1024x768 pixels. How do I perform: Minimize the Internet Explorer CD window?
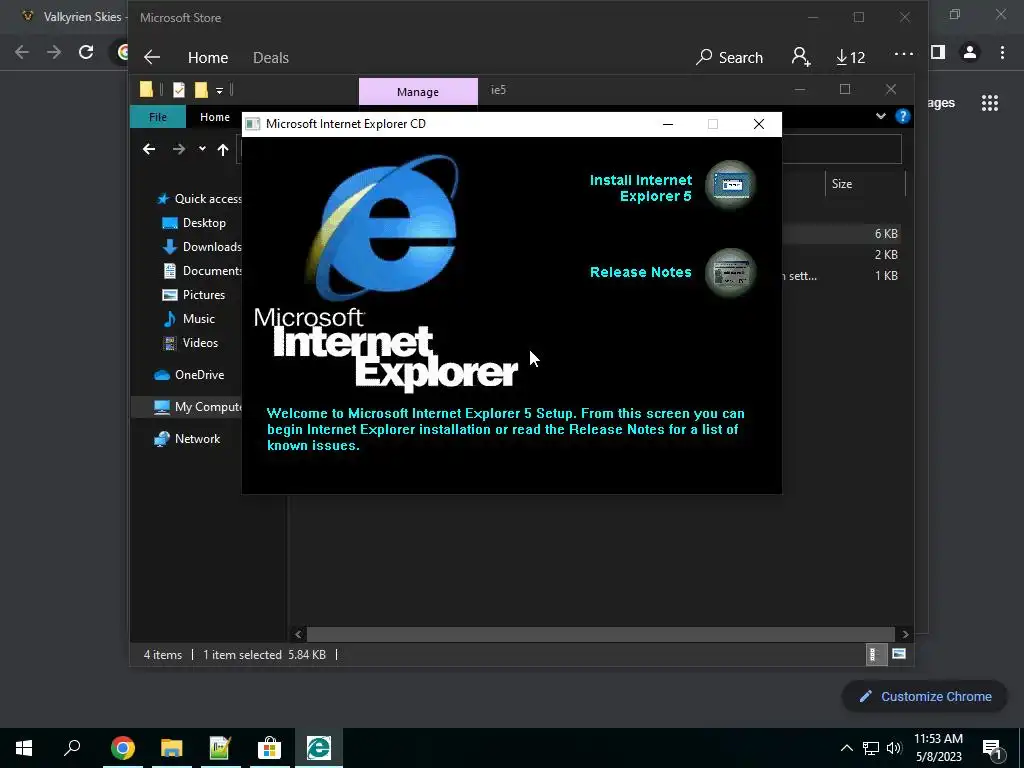(667, 124)
